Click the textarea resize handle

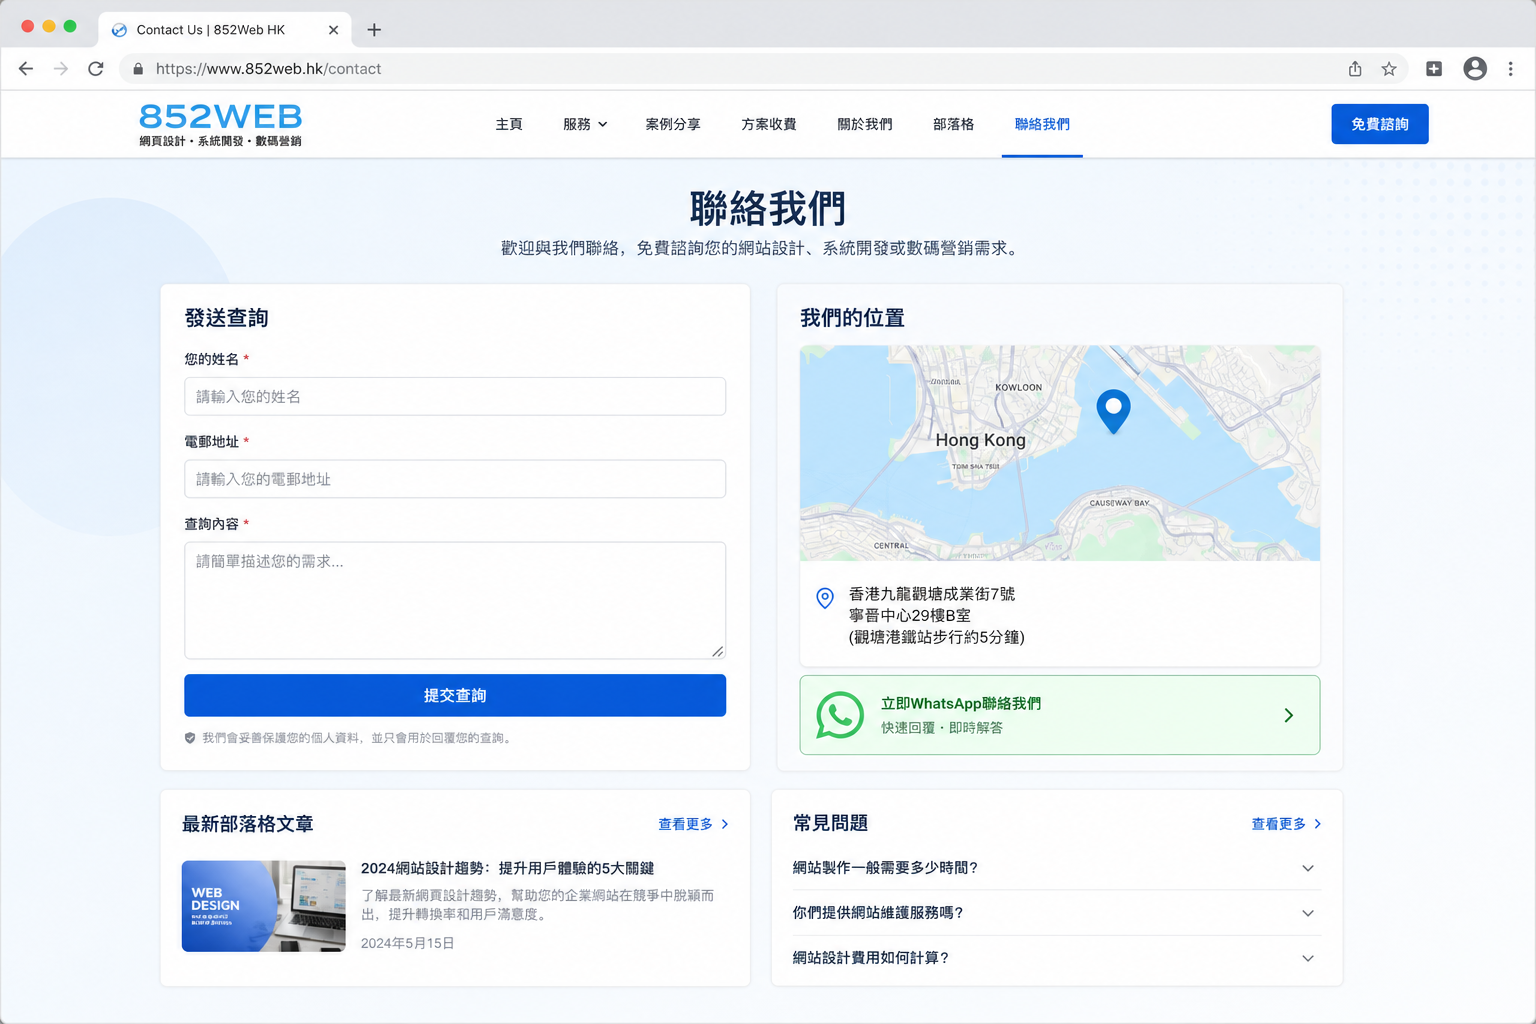717,651
